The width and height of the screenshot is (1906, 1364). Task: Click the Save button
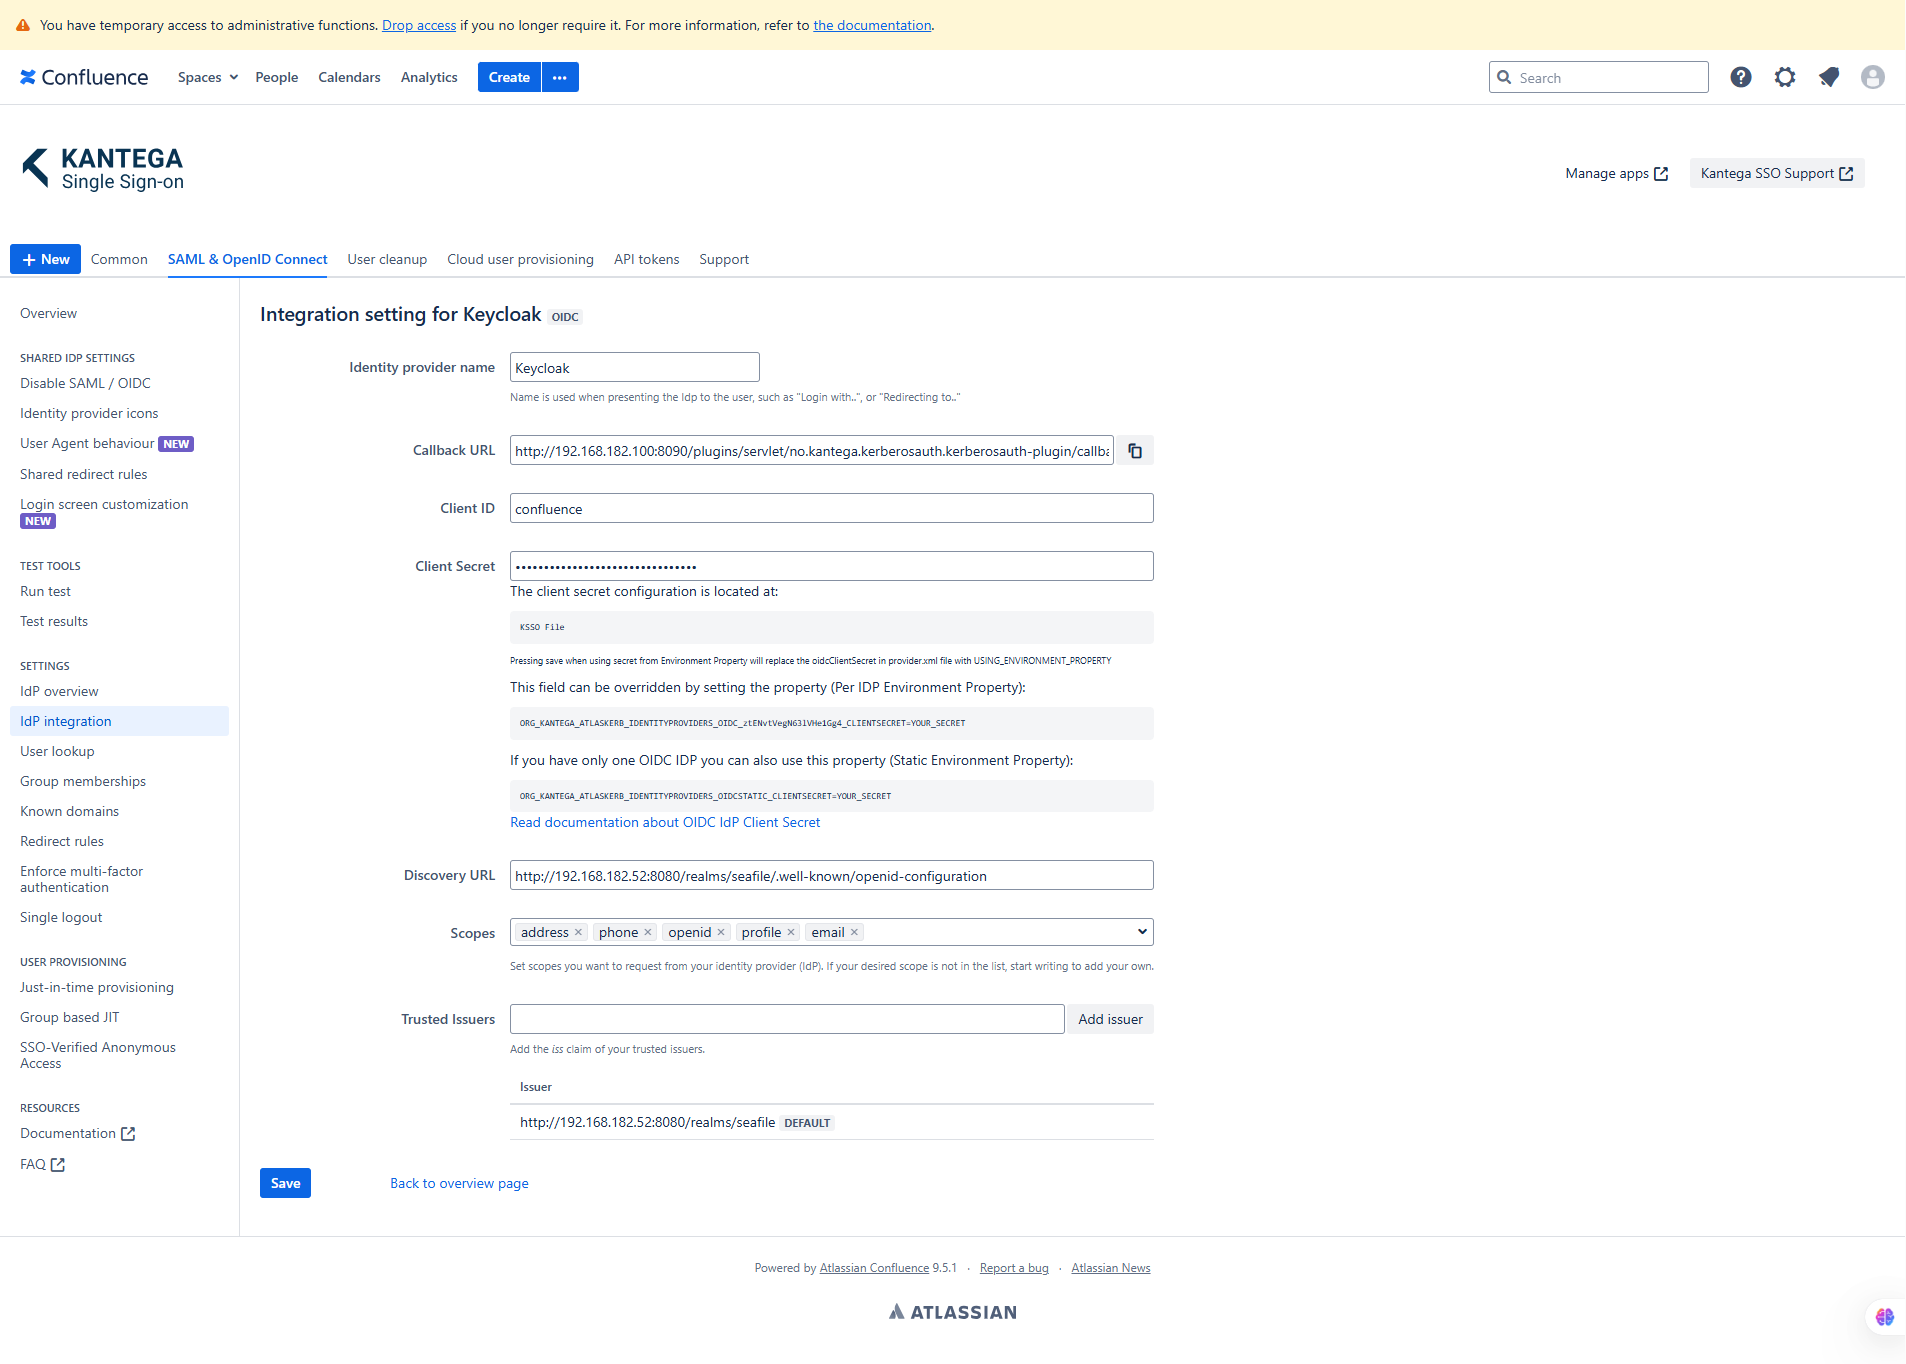tap(285, 1183)
